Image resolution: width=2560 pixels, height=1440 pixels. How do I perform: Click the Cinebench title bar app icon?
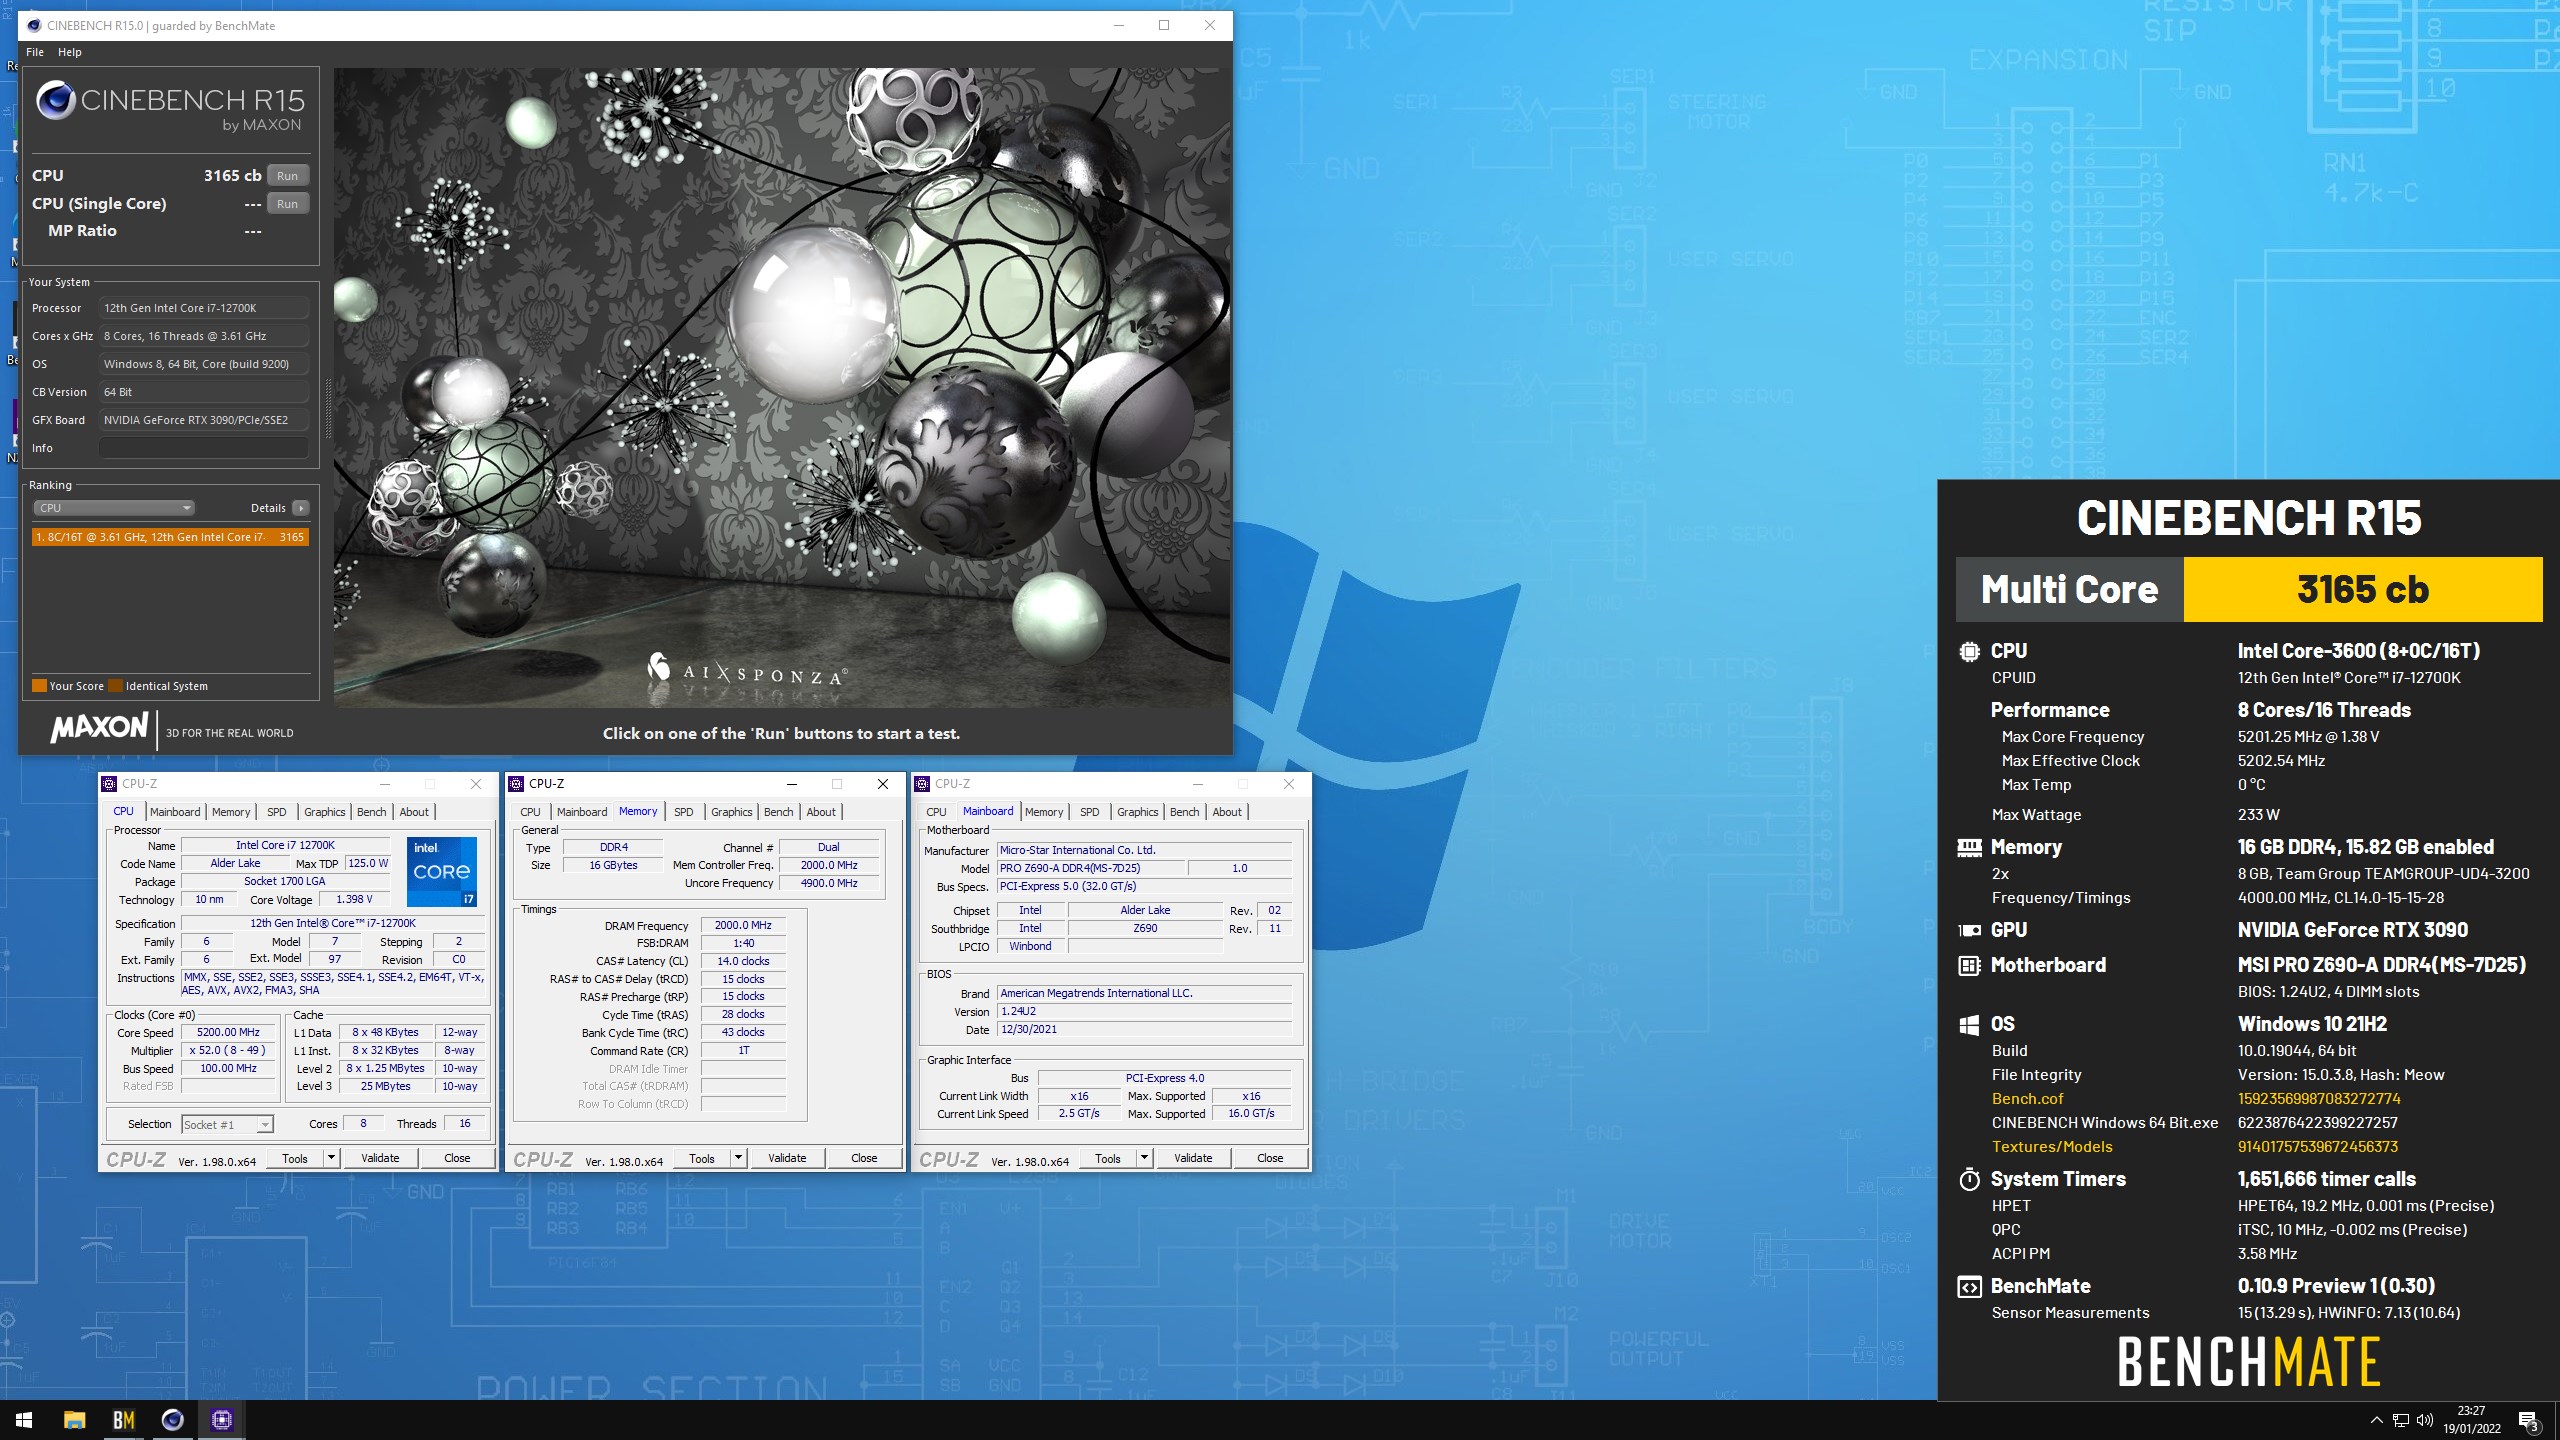tap(33, 25)
